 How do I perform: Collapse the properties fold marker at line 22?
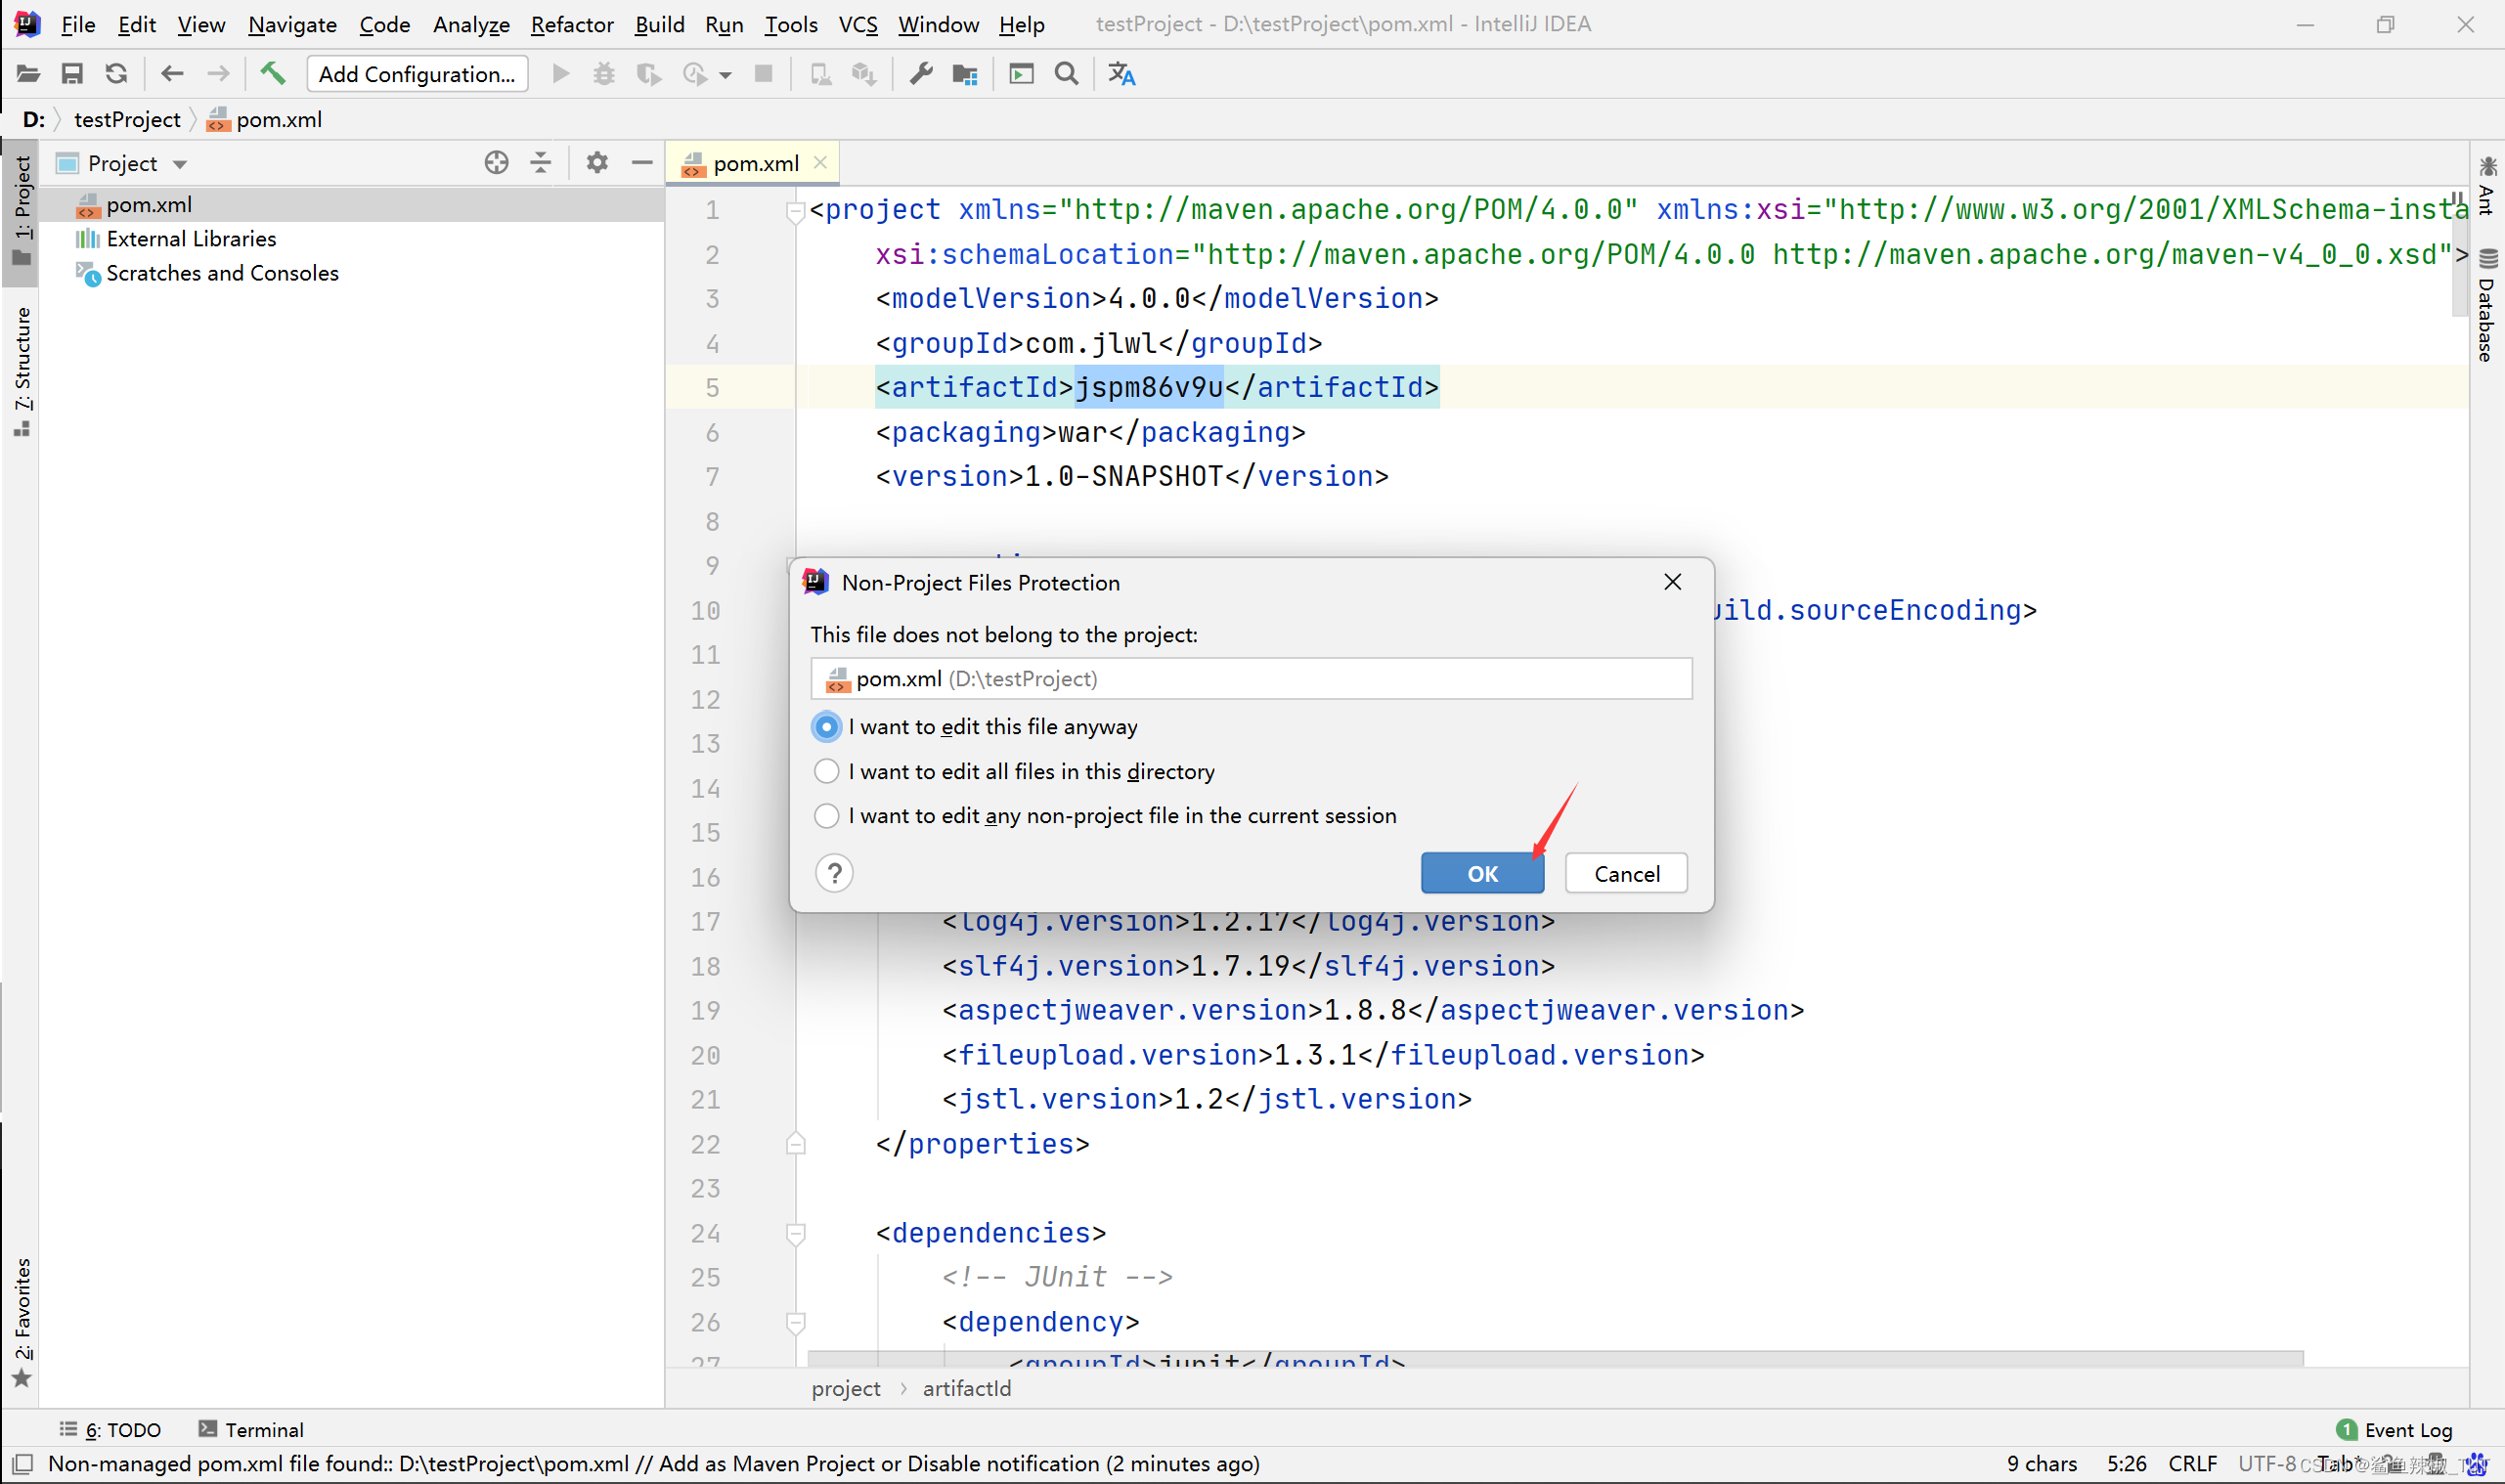pyautogui.click(x=796, y=1143)
